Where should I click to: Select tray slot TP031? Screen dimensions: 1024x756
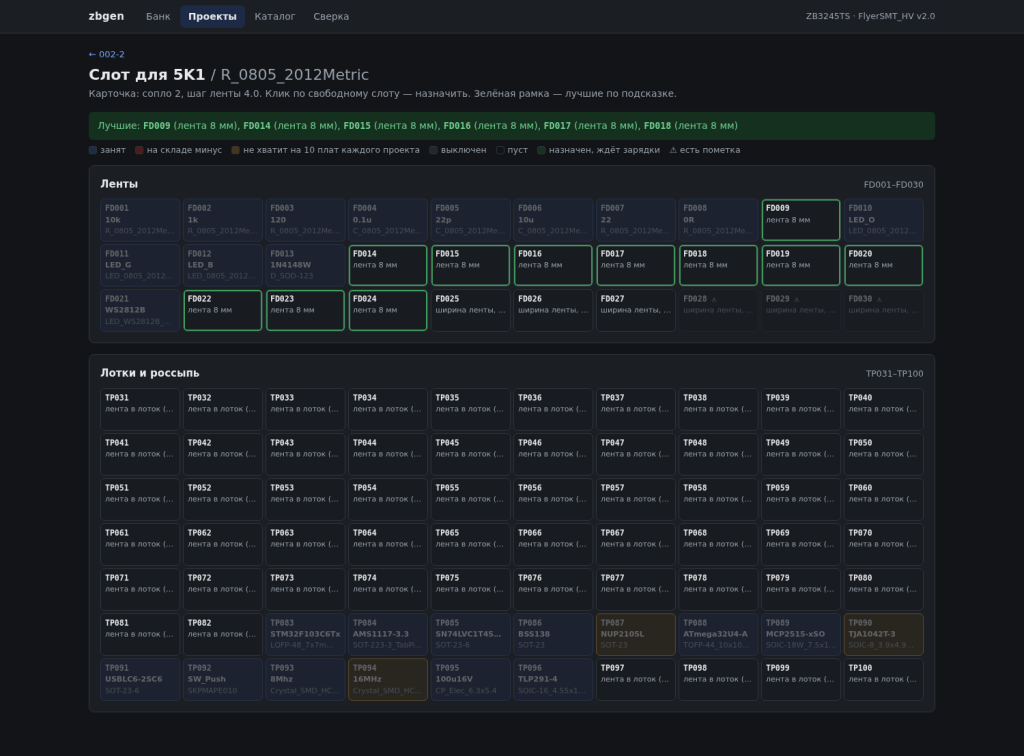pyautogui.click(x=140, y=409)
